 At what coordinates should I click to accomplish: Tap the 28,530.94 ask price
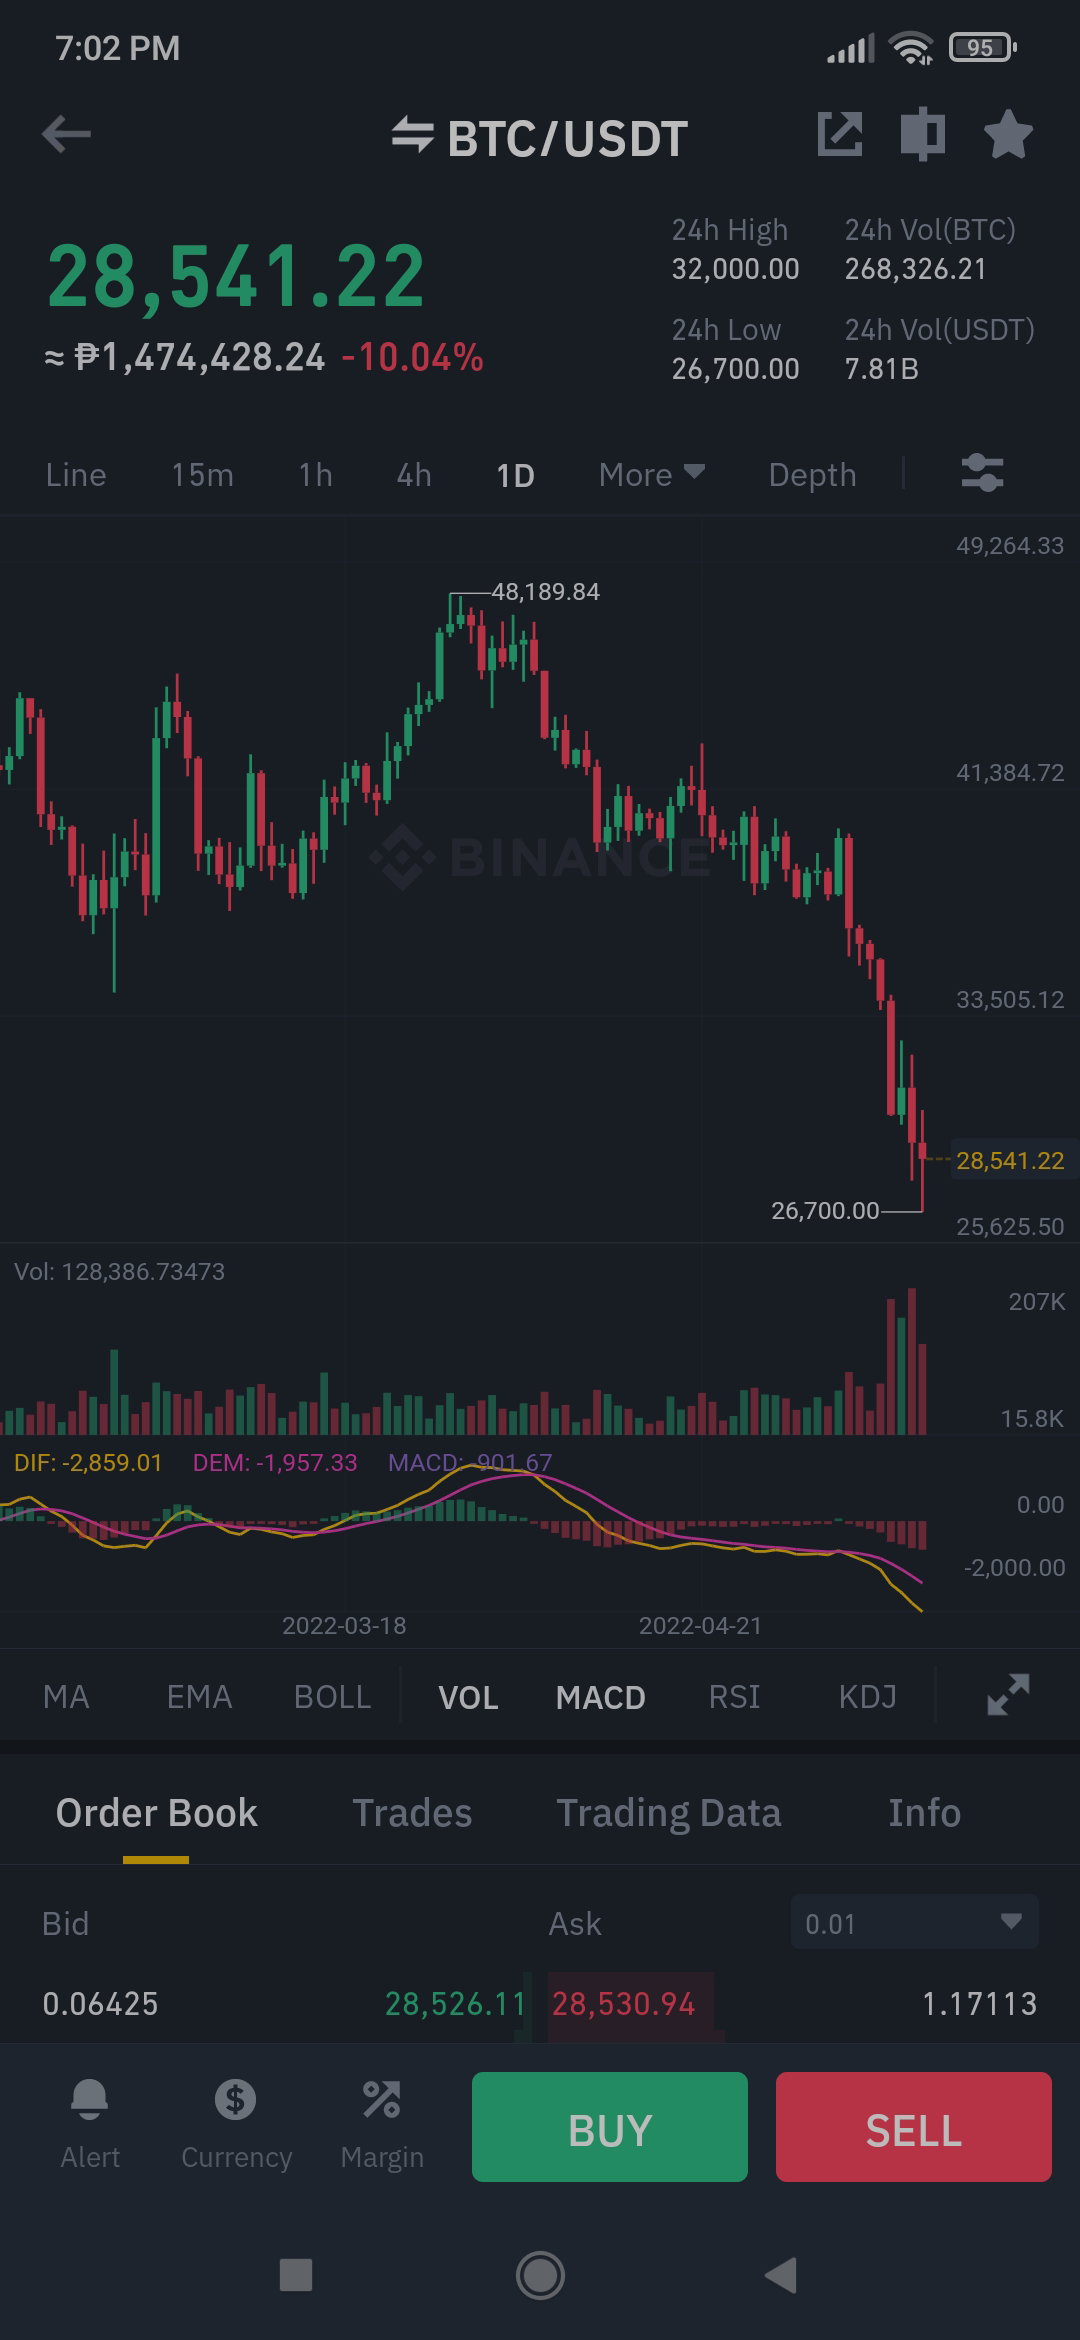[623, 2003]
